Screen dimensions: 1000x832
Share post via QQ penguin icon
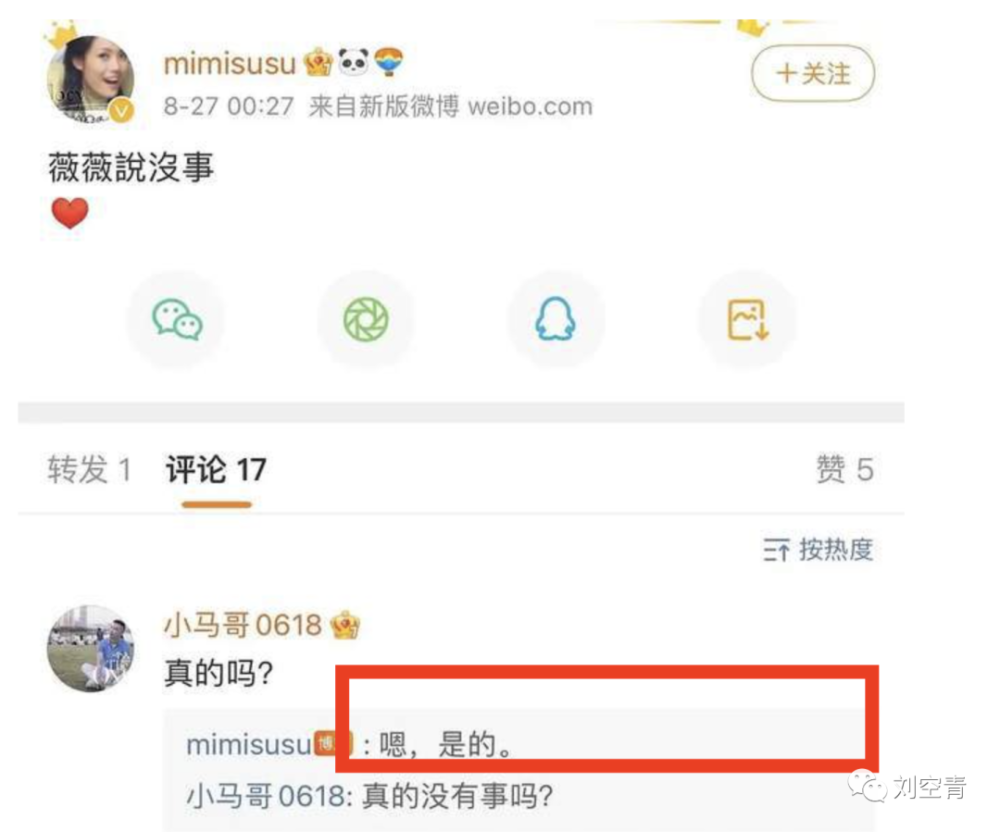pyautogui.click(x=555, y=319)
